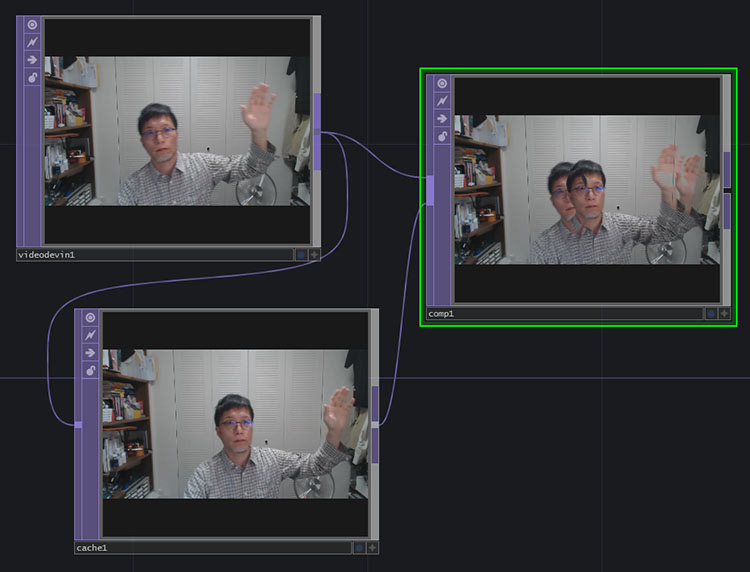
Task: Toggle lock flag on videodevin1 node
Action: click(32, 77)
